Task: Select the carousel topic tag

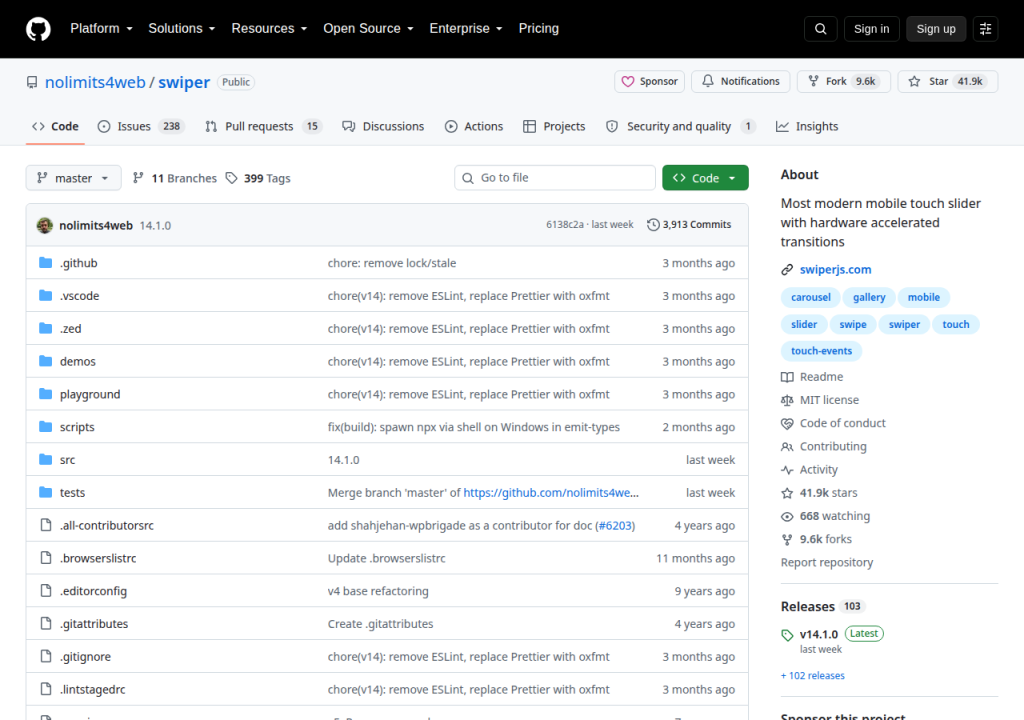Action: pos(810,297)
